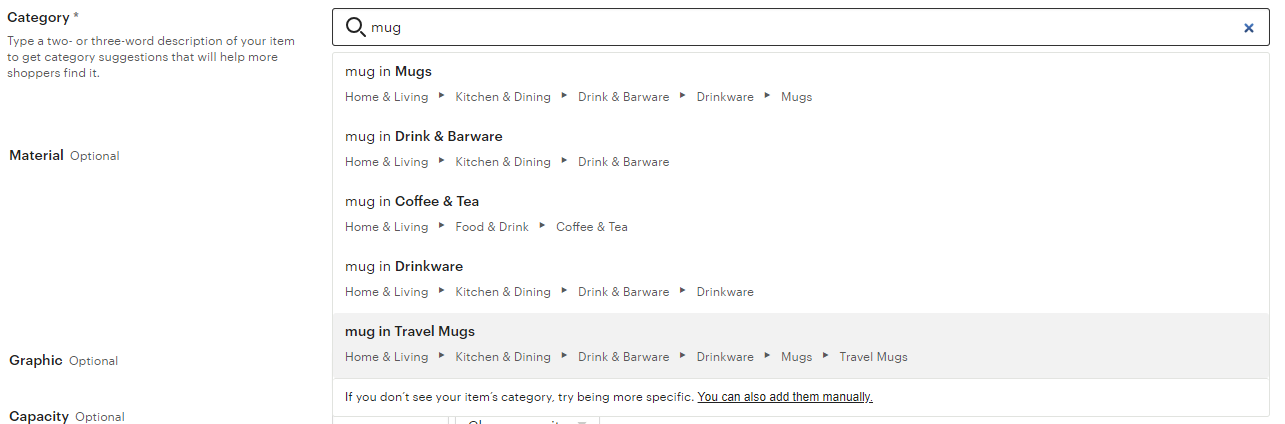Click the "Travel Mugs" breadcrumb text in last suggestion
This screenshot has width=1285, height=424.
coord(873,357)
